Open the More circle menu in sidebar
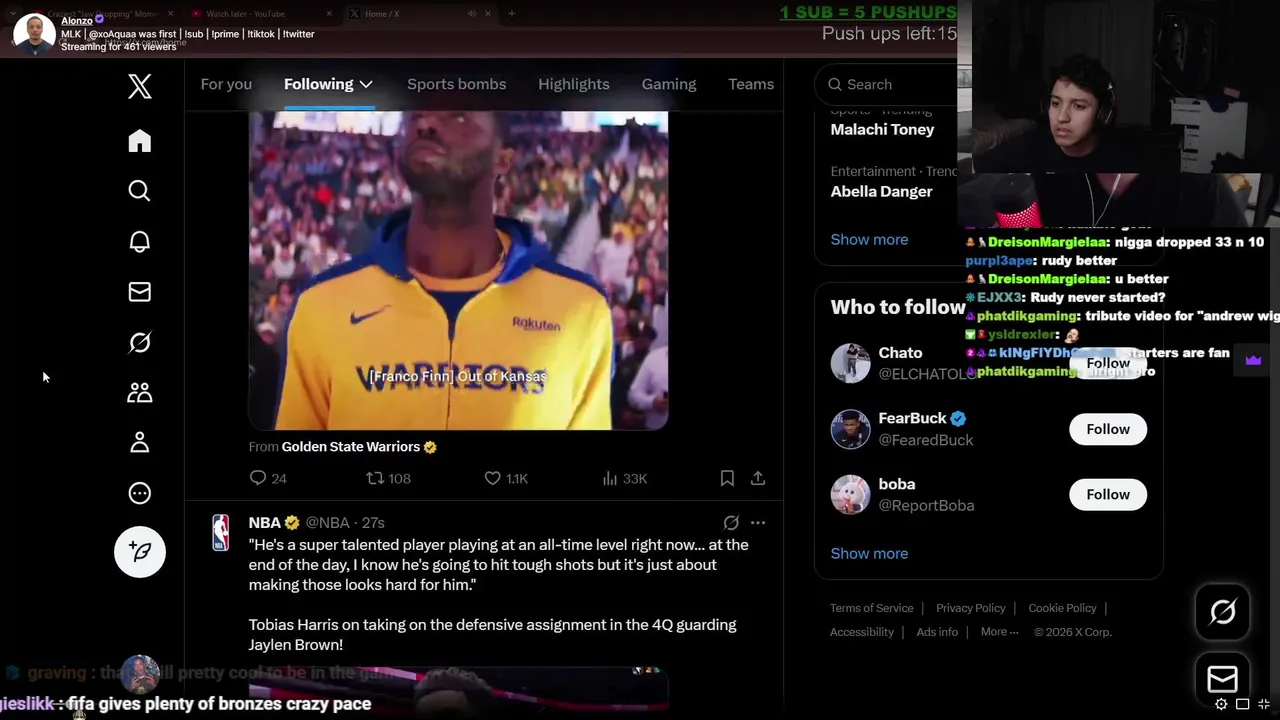 pos(140,493)
